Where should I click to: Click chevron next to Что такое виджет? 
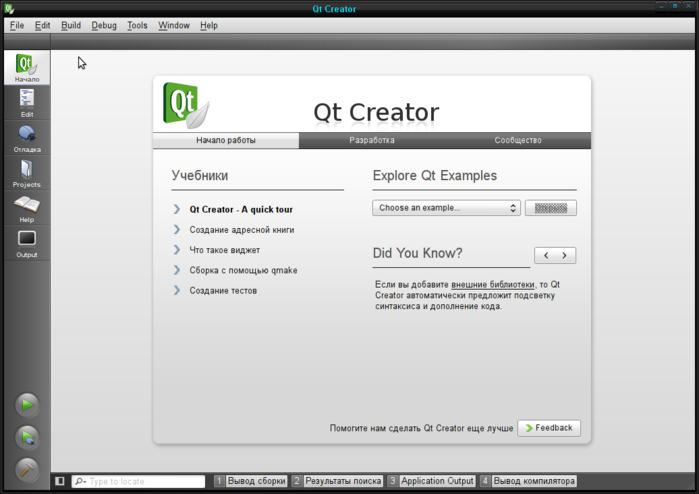click(x=177, y=250)
